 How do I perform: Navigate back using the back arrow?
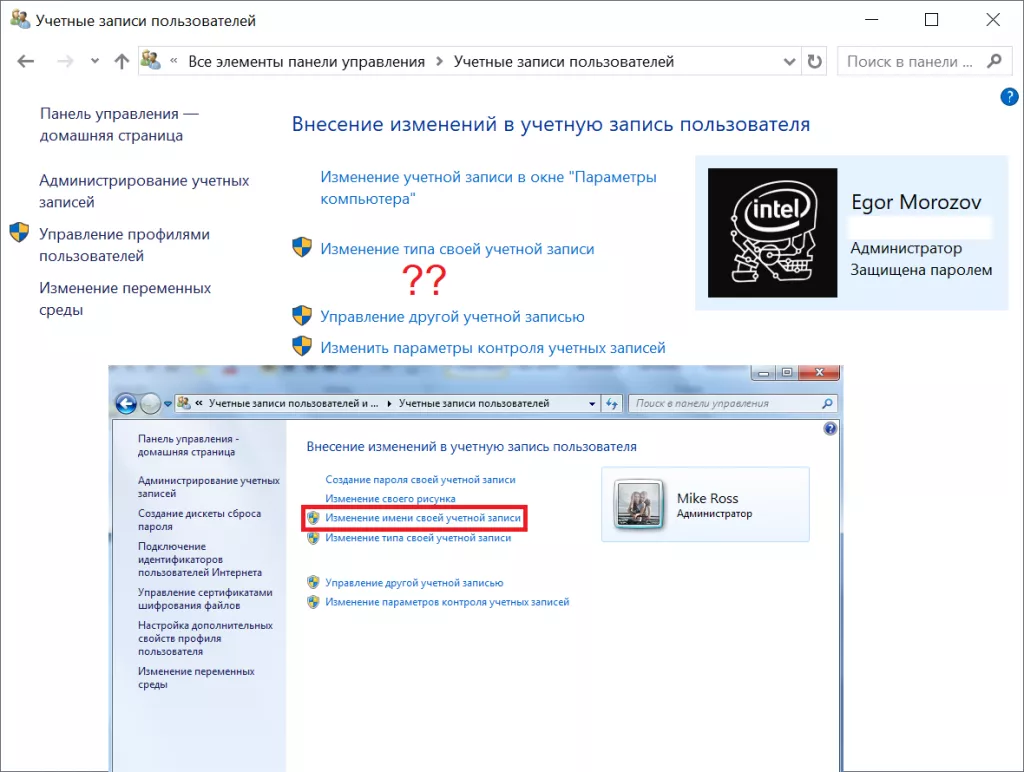pos(25,61)
